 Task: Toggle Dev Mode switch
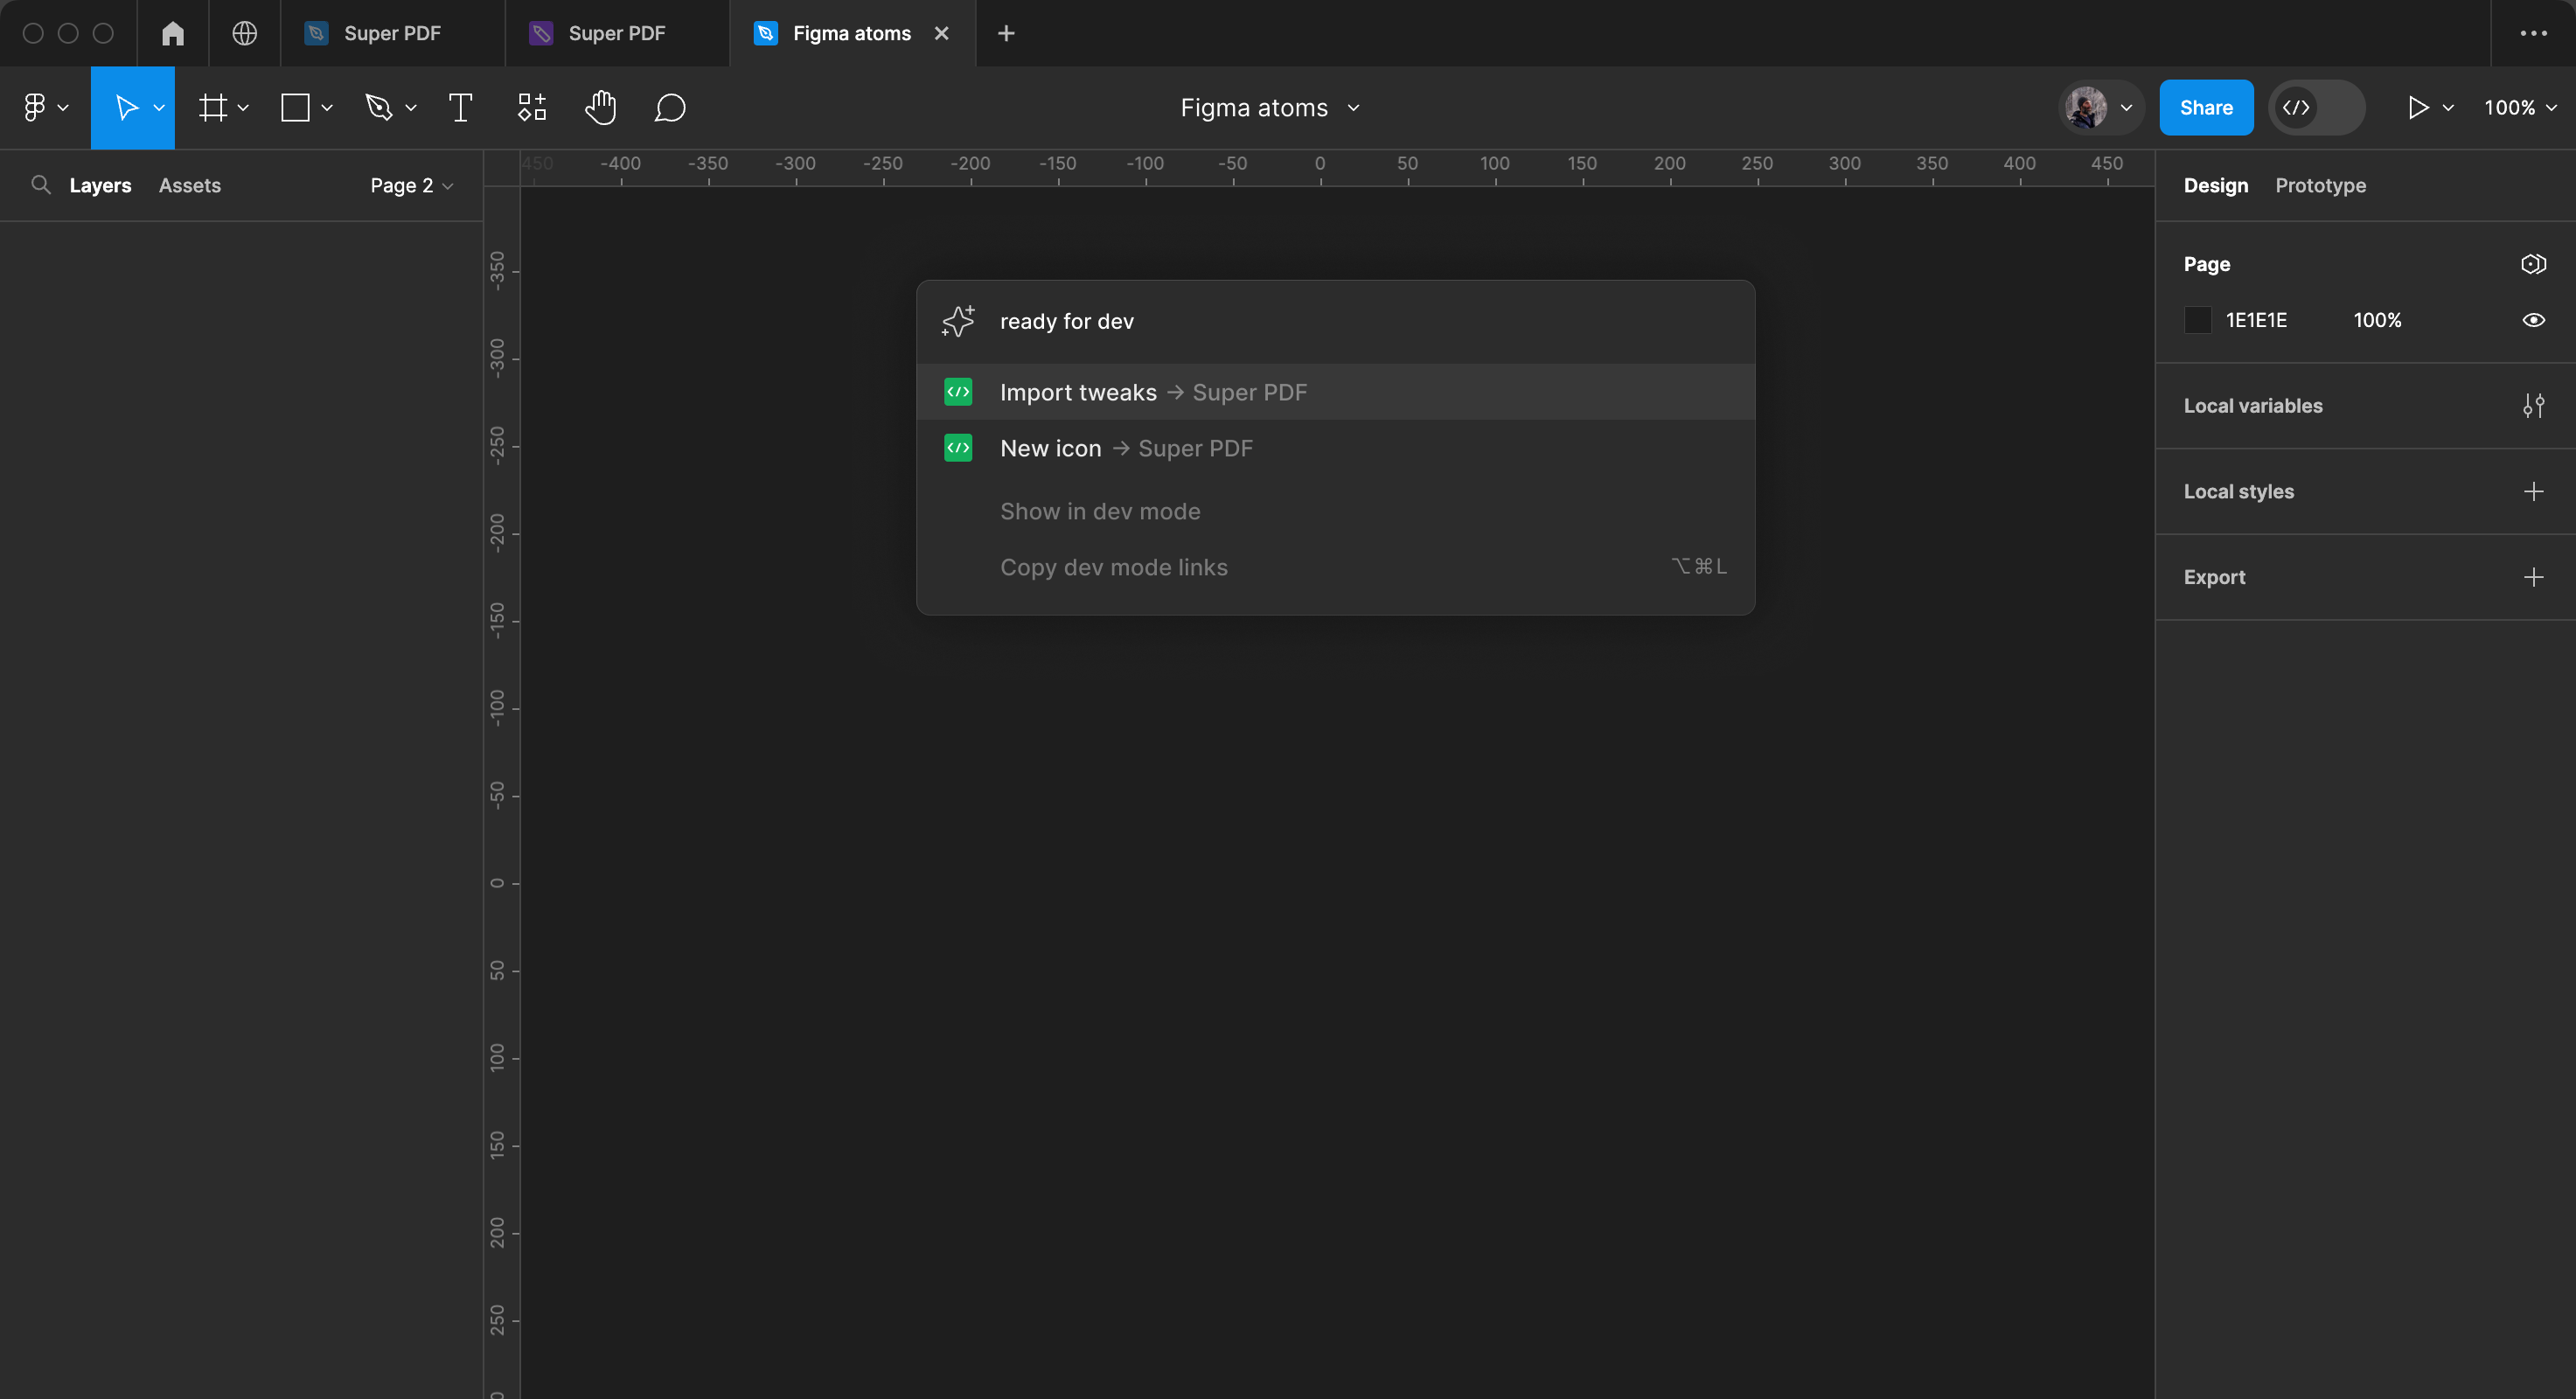(2316, 107)
